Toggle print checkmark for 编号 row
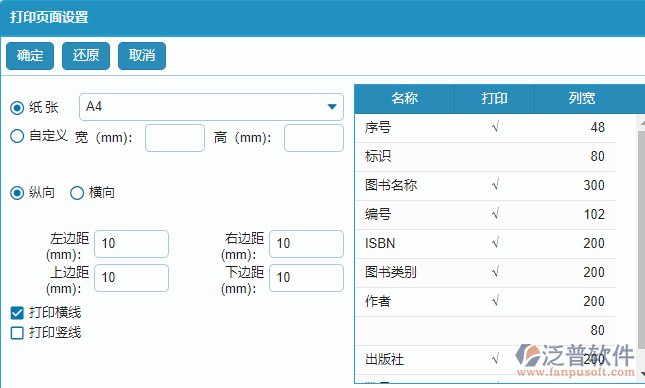Image resolution: width=645 pixels, height=388 pixels. point(495,215)
